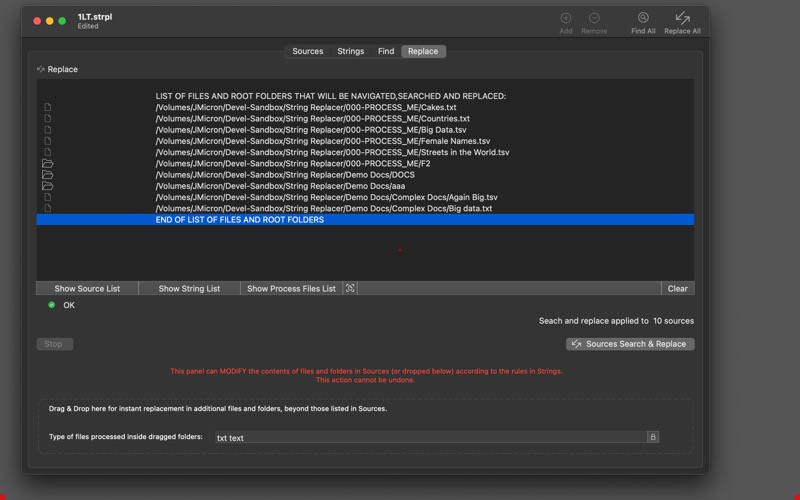Click the folder icon beside Demo Docs/DOCS
800x500 pixels.
coord(47,174)
